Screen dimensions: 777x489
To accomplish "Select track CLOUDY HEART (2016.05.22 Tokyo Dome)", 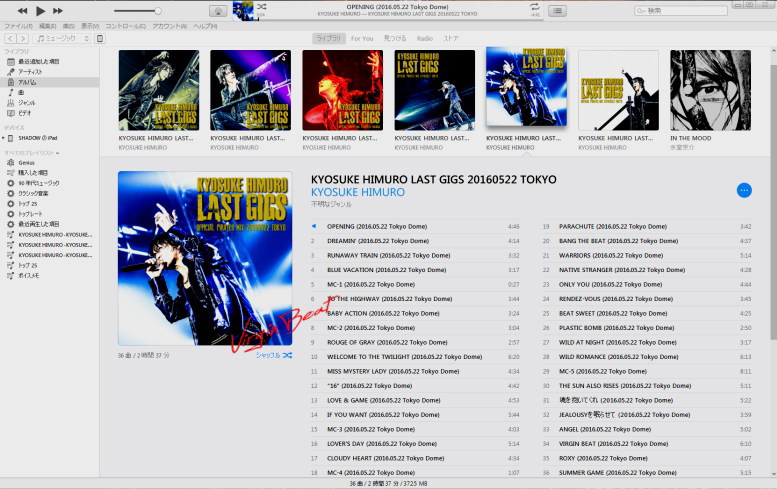I will point(415,458).
